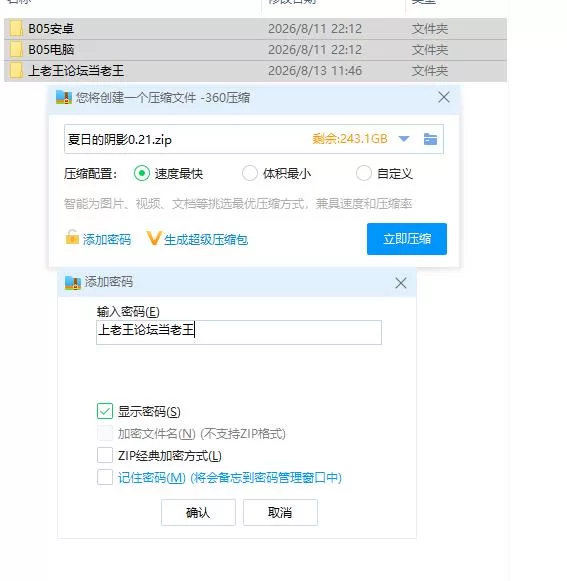Screen dimensions: 567x581
Task: Enable the ZIP经典加密方式(L) checkbox
Action: pos(105,455)
